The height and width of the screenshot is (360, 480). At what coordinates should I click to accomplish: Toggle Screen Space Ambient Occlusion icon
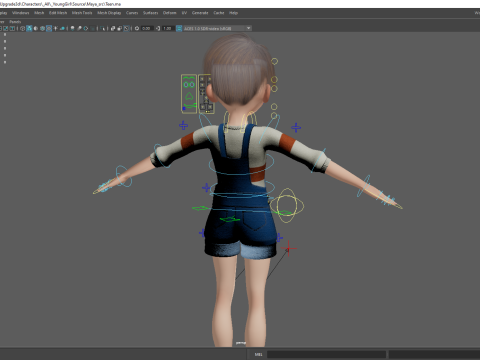point(72,28)
